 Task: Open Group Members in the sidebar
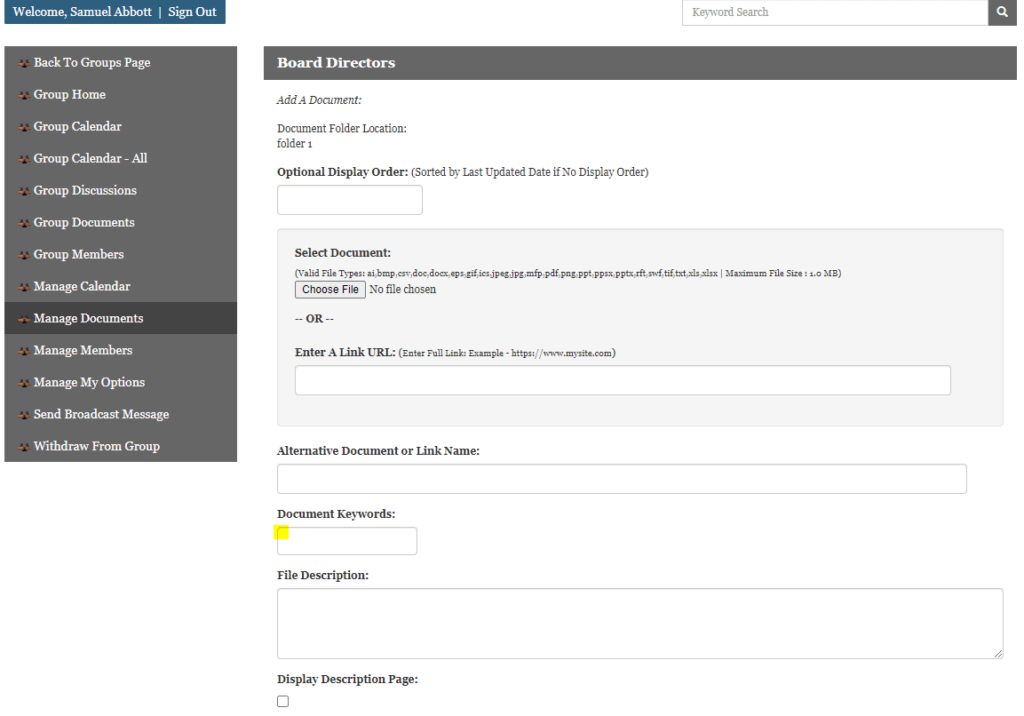click(78, 254)
